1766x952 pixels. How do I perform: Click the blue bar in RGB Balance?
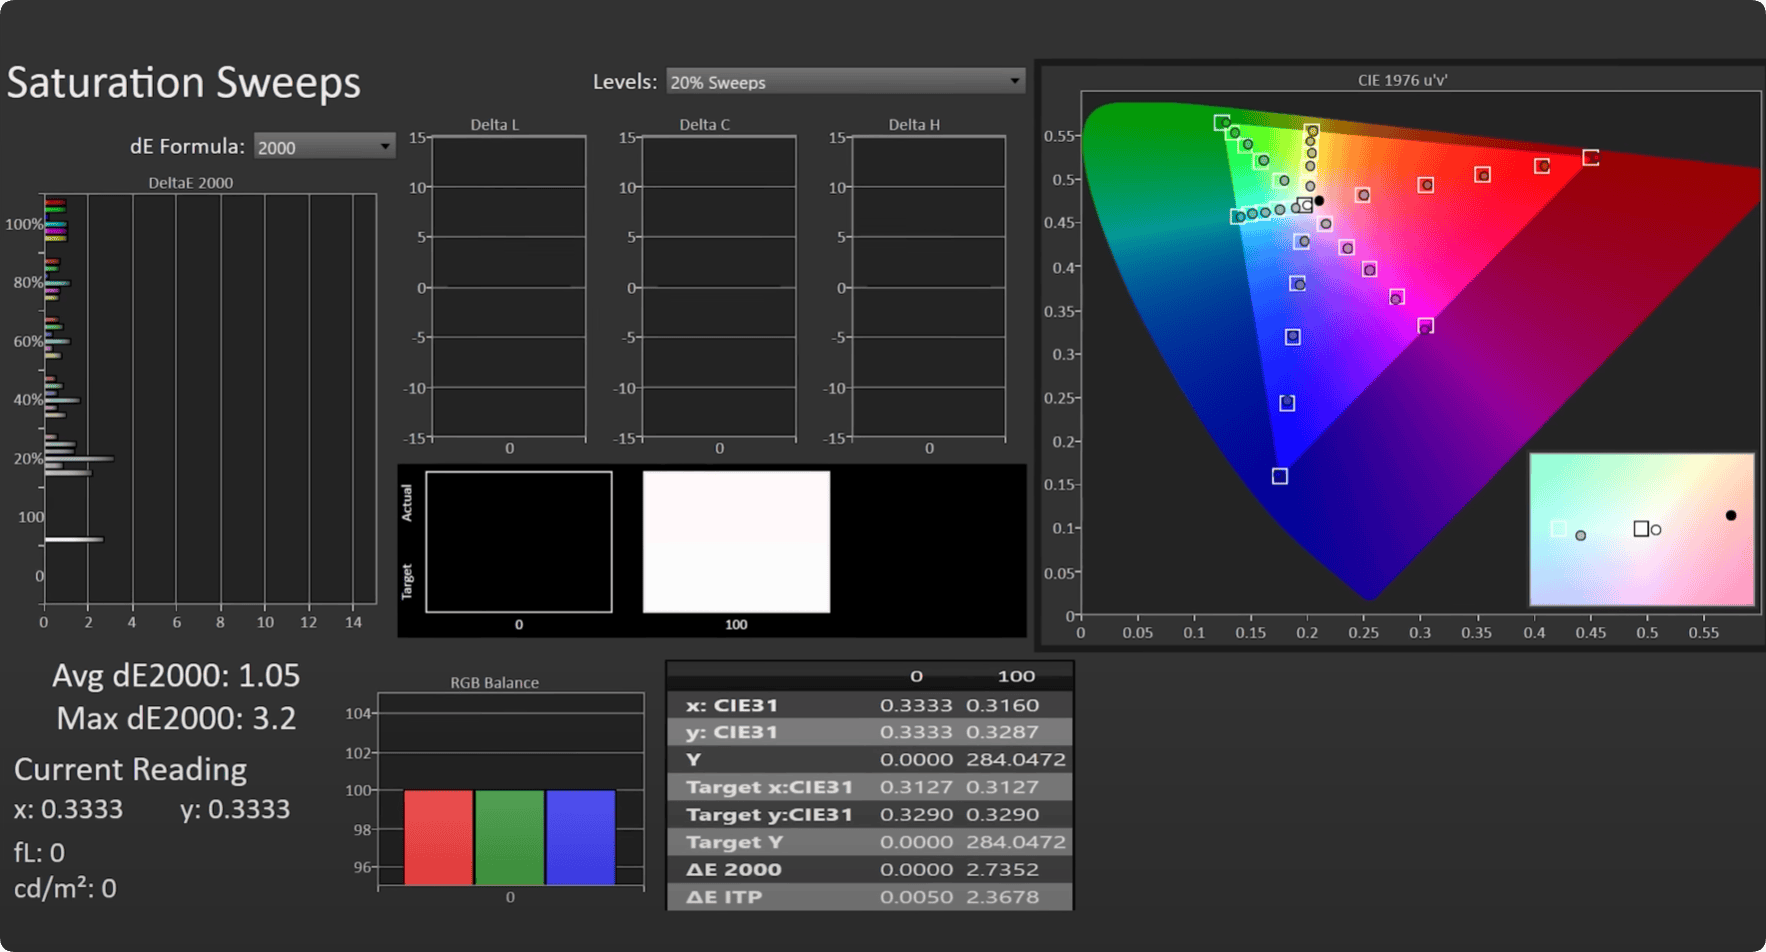point(580,837)
